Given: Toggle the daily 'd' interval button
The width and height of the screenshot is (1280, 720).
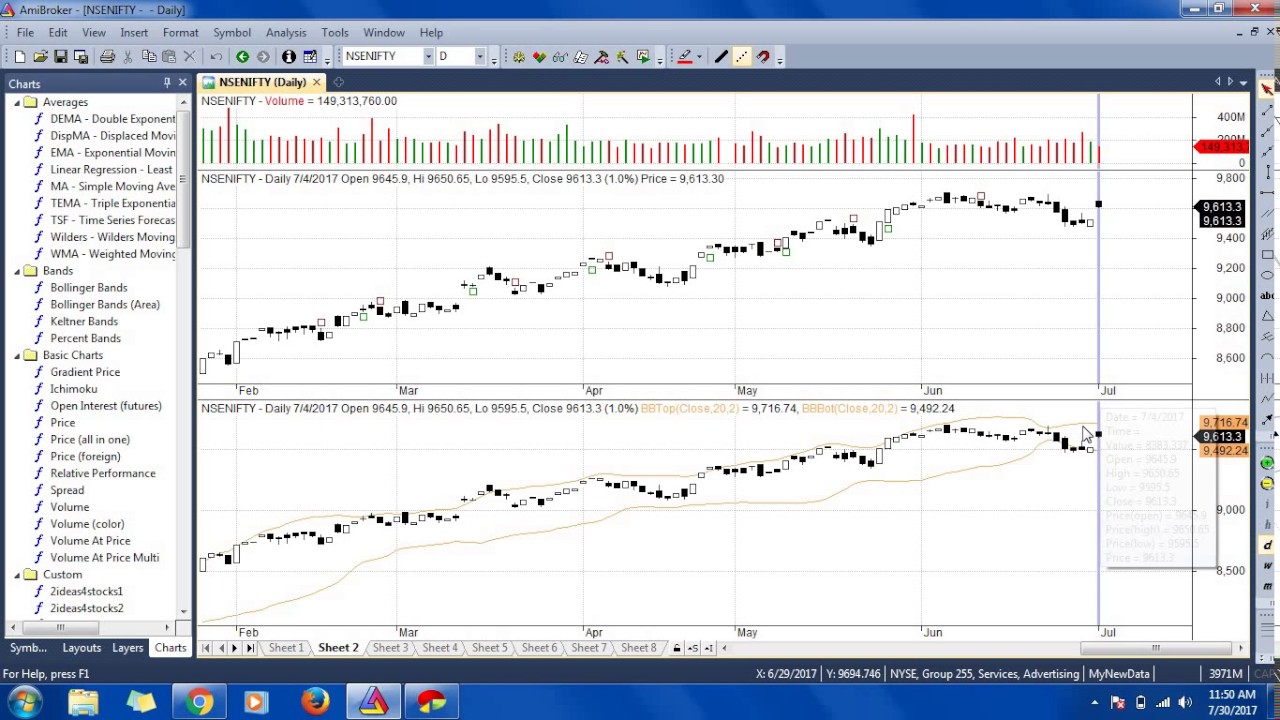Looking at the screenshot, I should tap(1267, 545).
